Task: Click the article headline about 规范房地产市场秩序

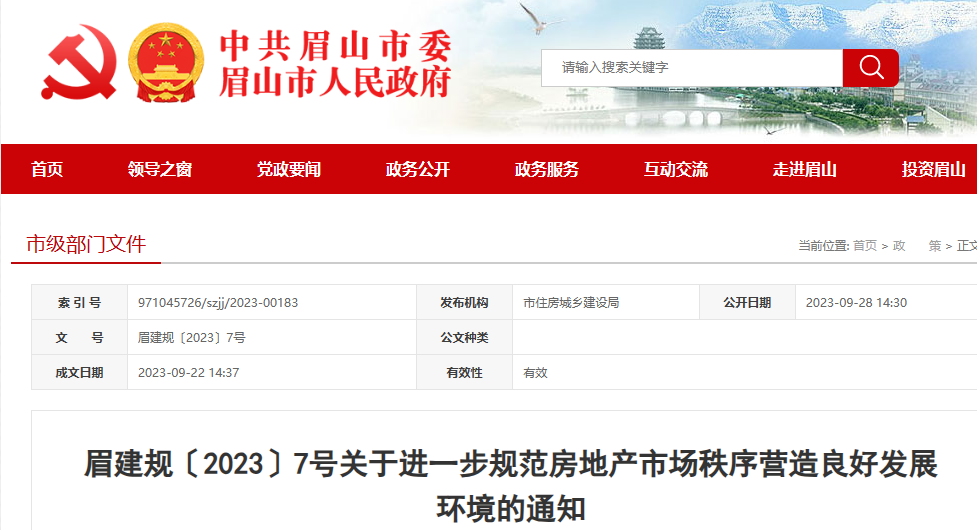Action: click(510, 486)
